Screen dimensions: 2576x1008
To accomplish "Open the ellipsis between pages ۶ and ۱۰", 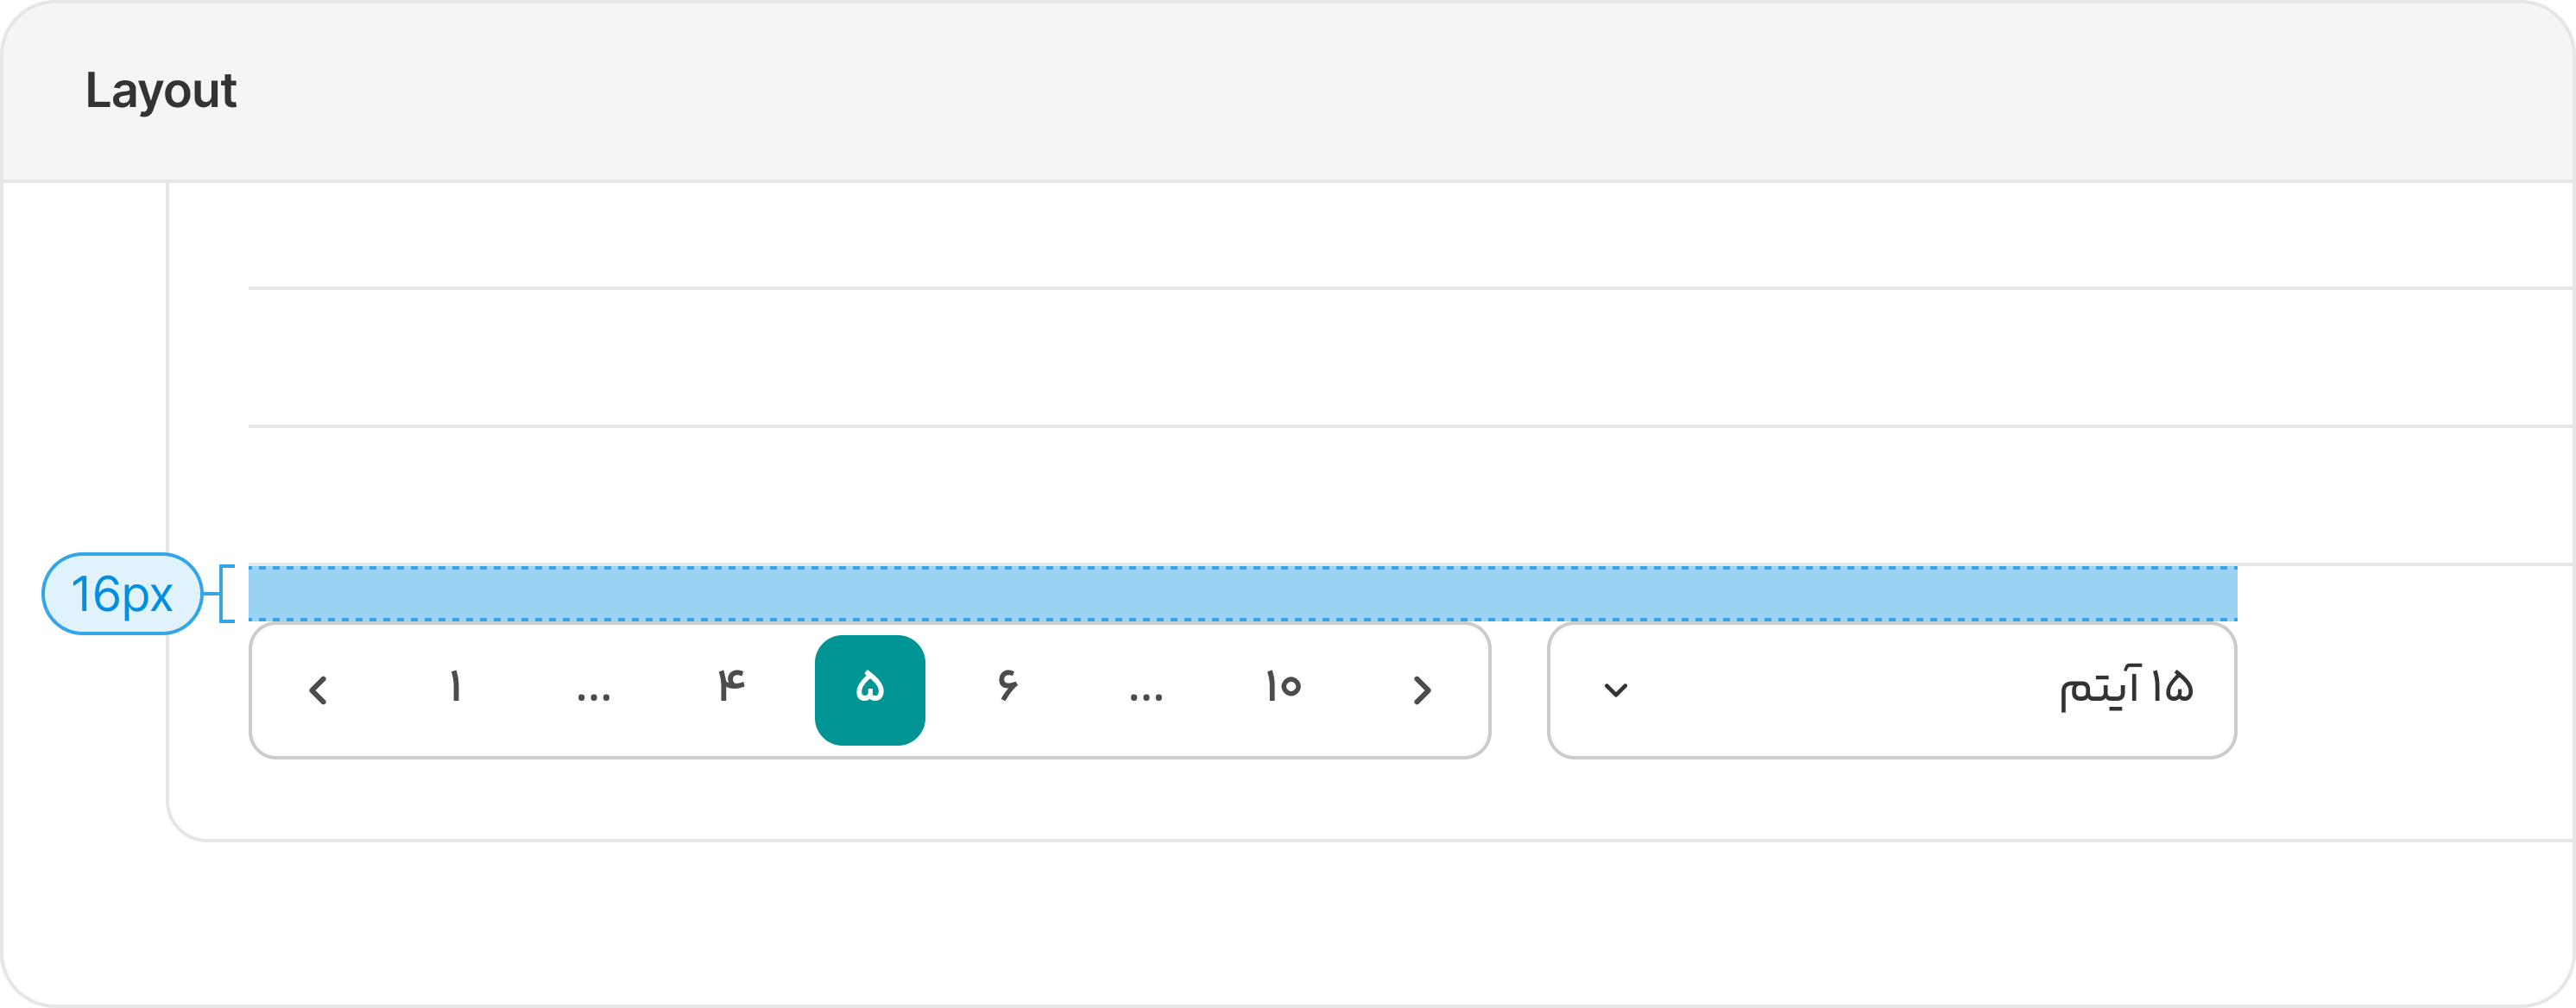I will coord(1146,690).
